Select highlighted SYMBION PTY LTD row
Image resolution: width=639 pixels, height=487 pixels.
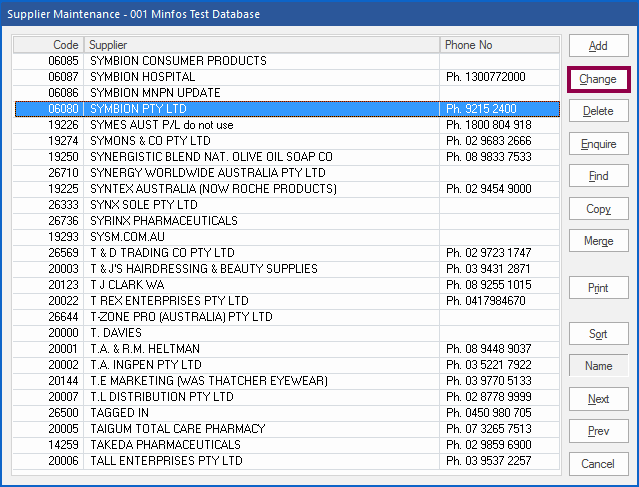286,109
